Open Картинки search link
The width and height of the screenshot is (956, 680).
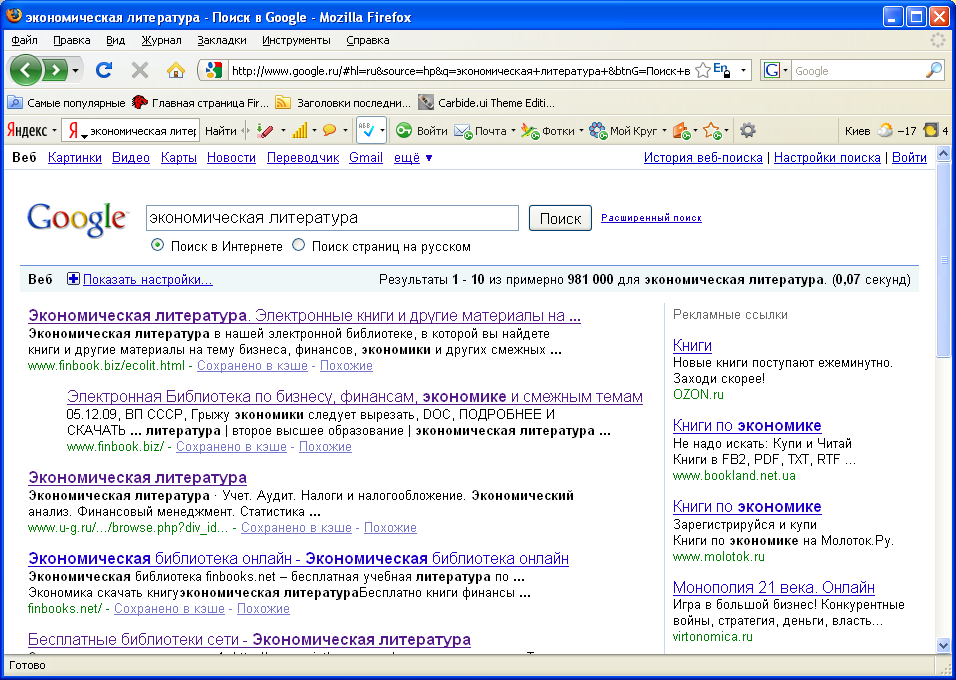pyautogui.click(x=74, y=157)
